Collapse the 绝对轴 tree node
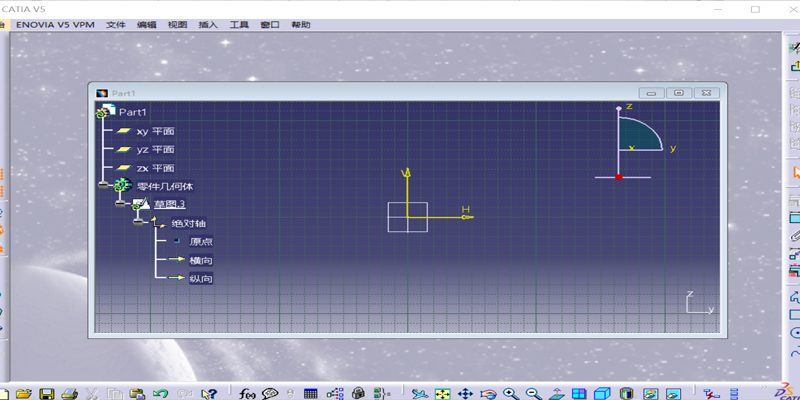This screenshot has width=800, height=400. (139, 223)
